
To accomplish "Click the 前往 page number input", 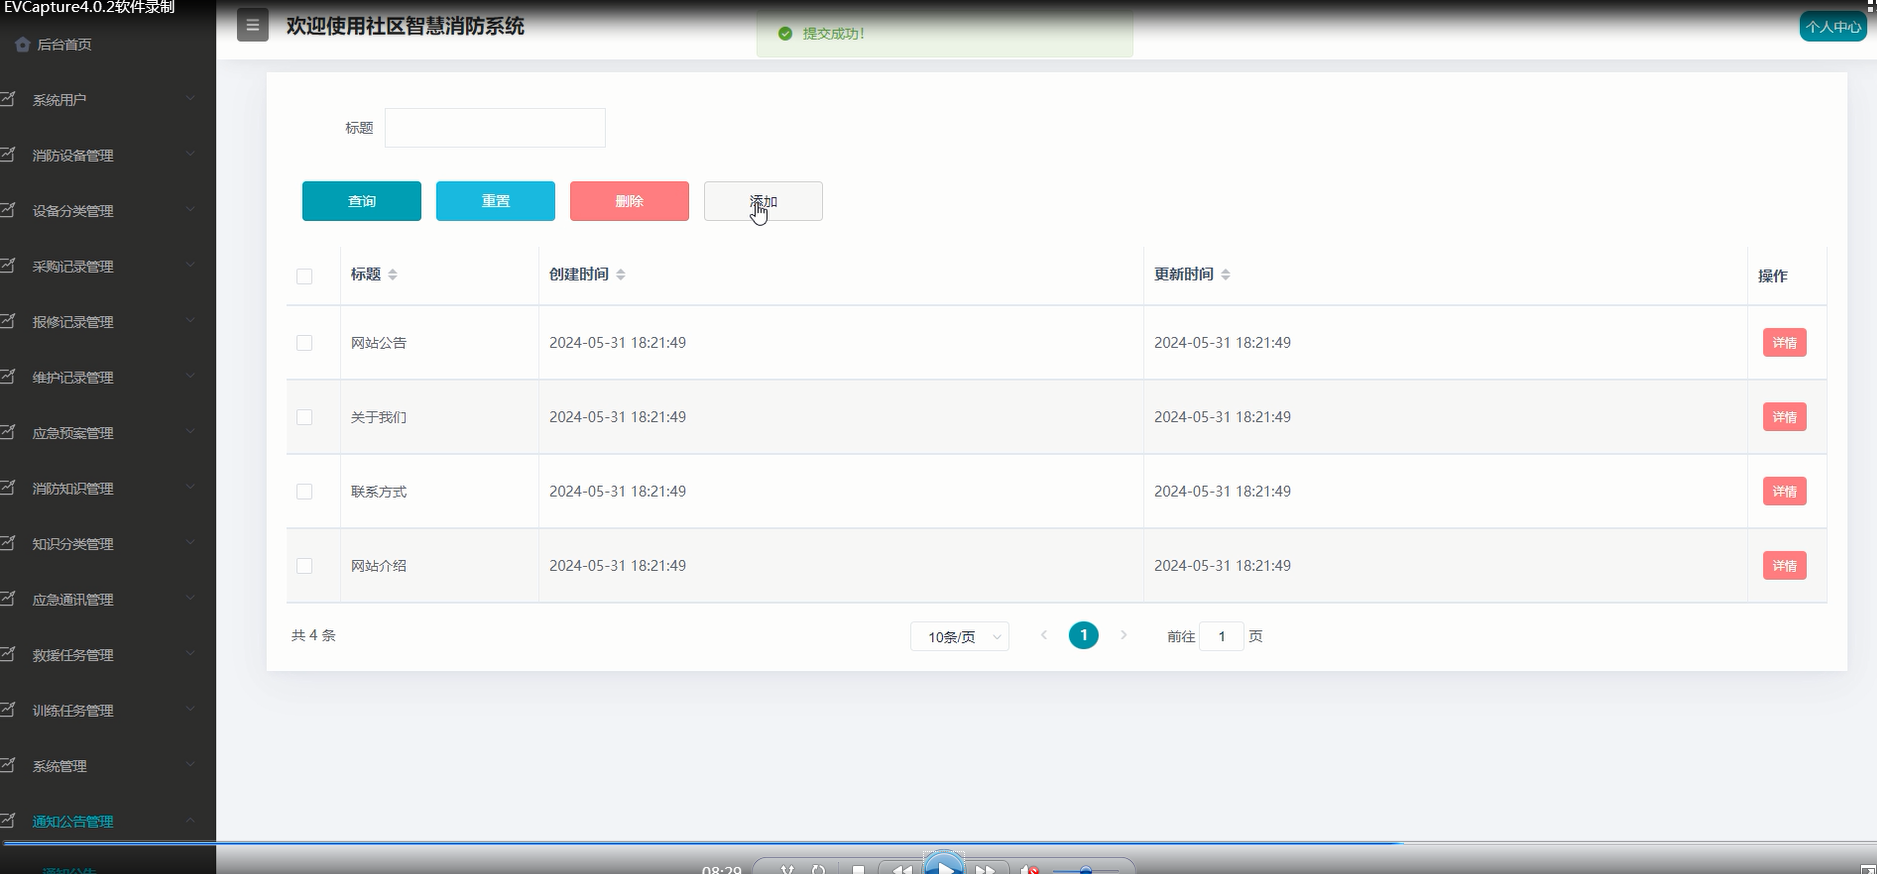I will 1222,636.
